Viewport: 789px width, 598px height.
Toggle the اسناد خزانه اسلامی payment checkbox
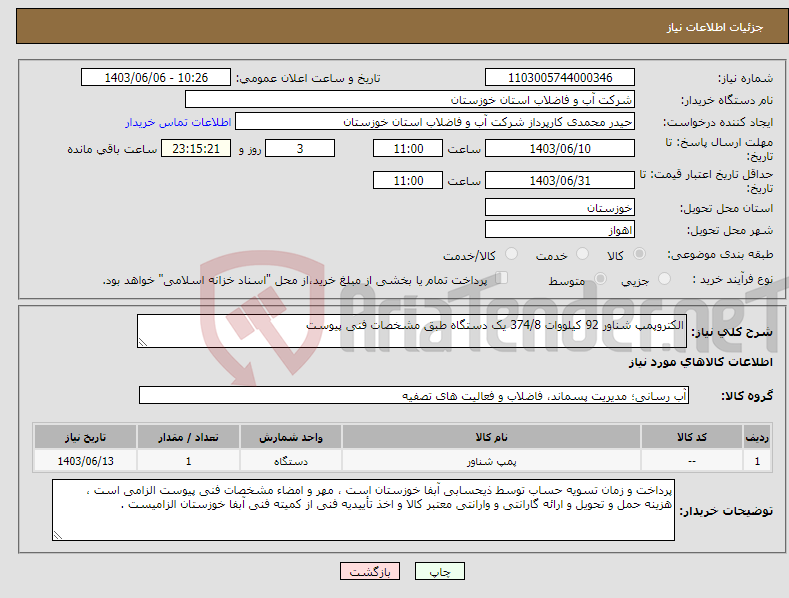tap(501, 278)
